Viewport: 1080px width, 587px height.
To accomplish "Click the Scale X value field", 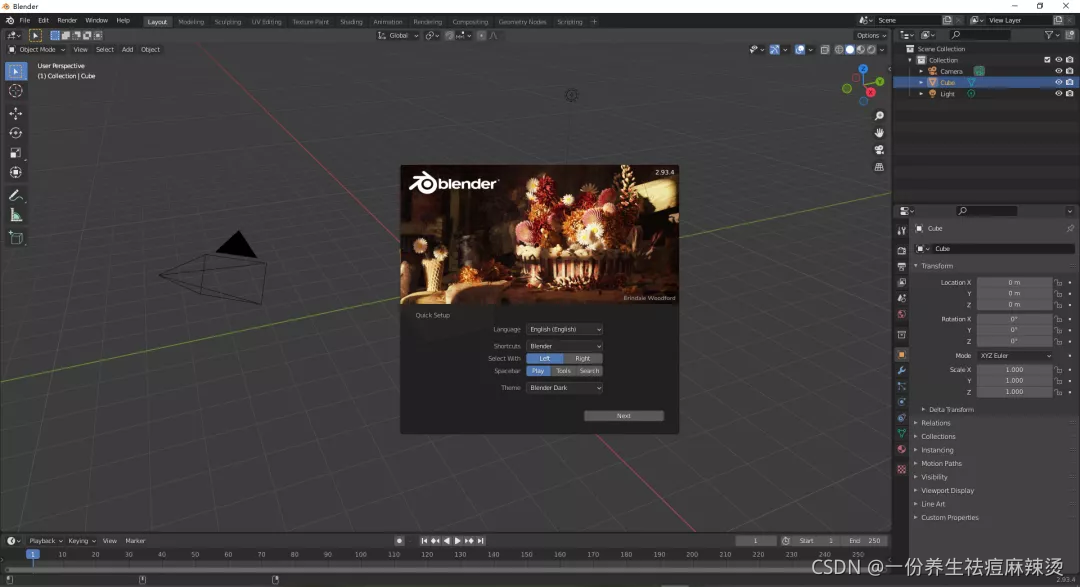I will (1015, 370).
